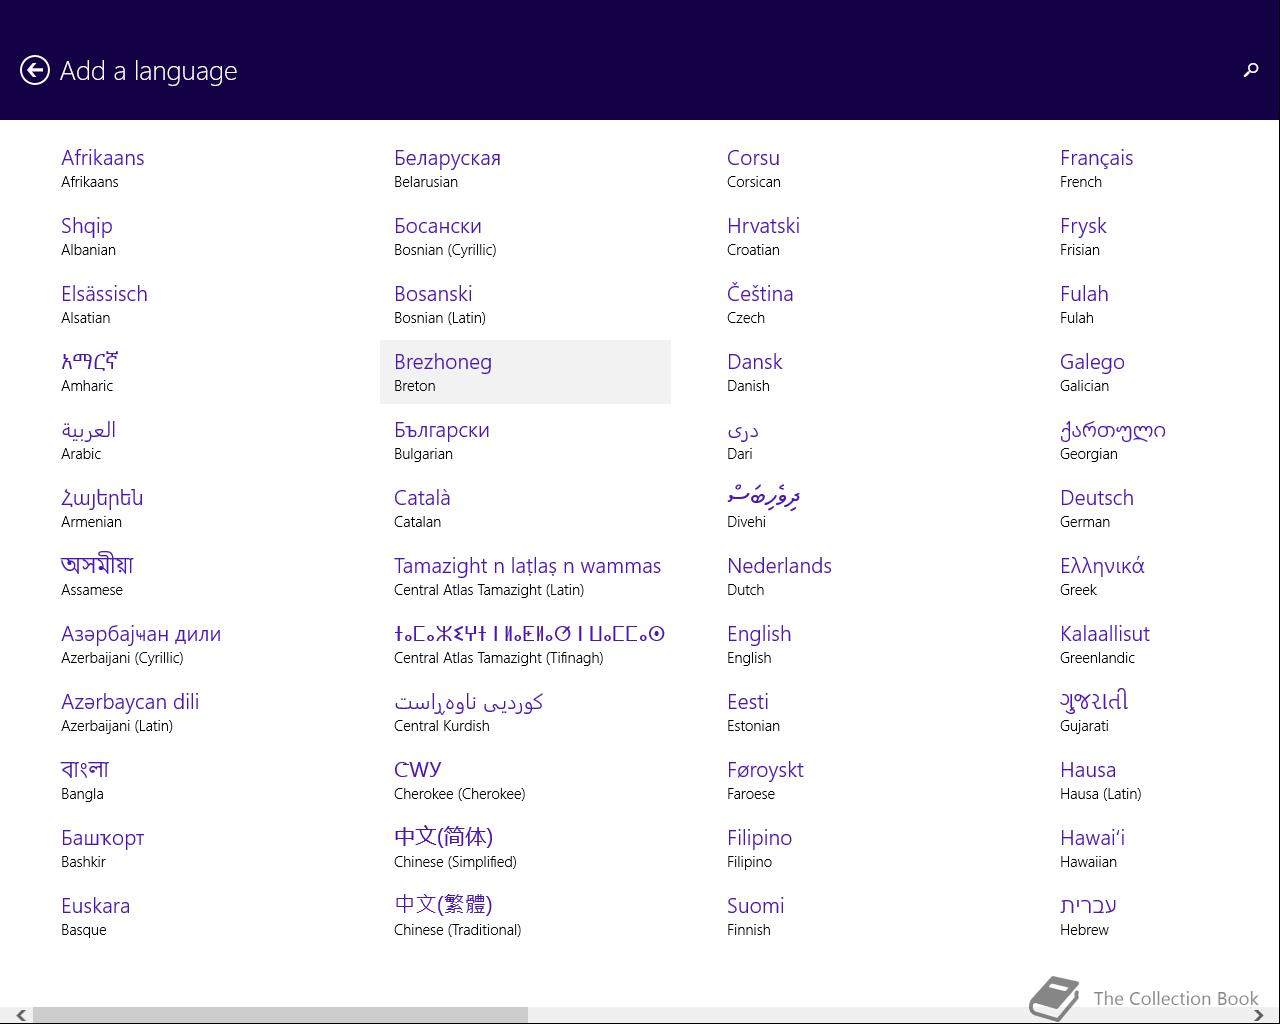Select the Bashkir language entry

(x=192, y=848)
